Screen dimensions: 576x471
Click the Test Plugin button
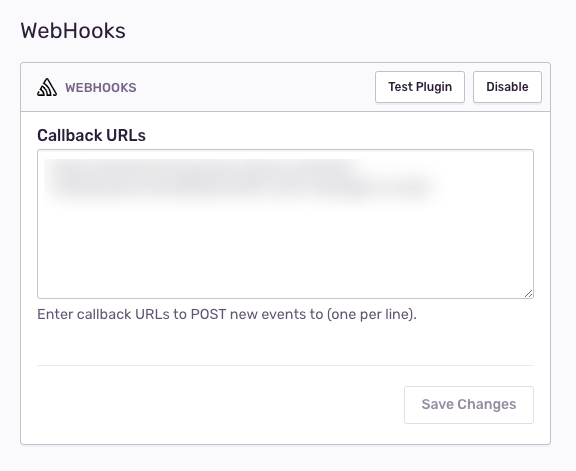pos(420,87)
